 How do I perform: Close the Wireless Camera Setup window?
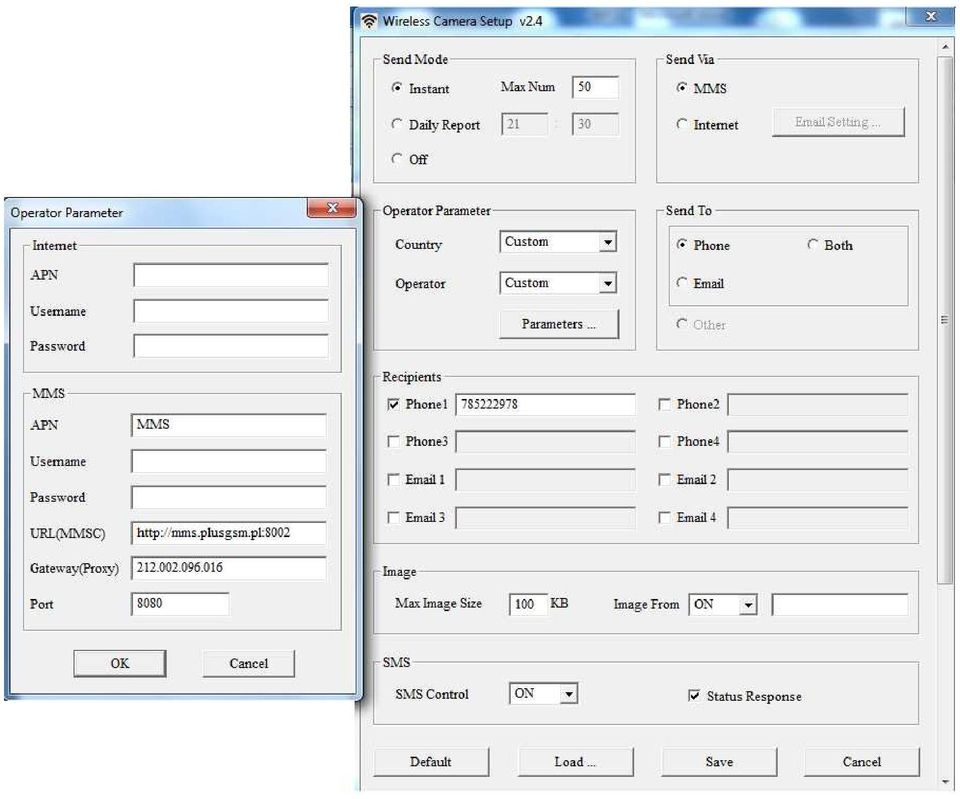pos(931,17)
